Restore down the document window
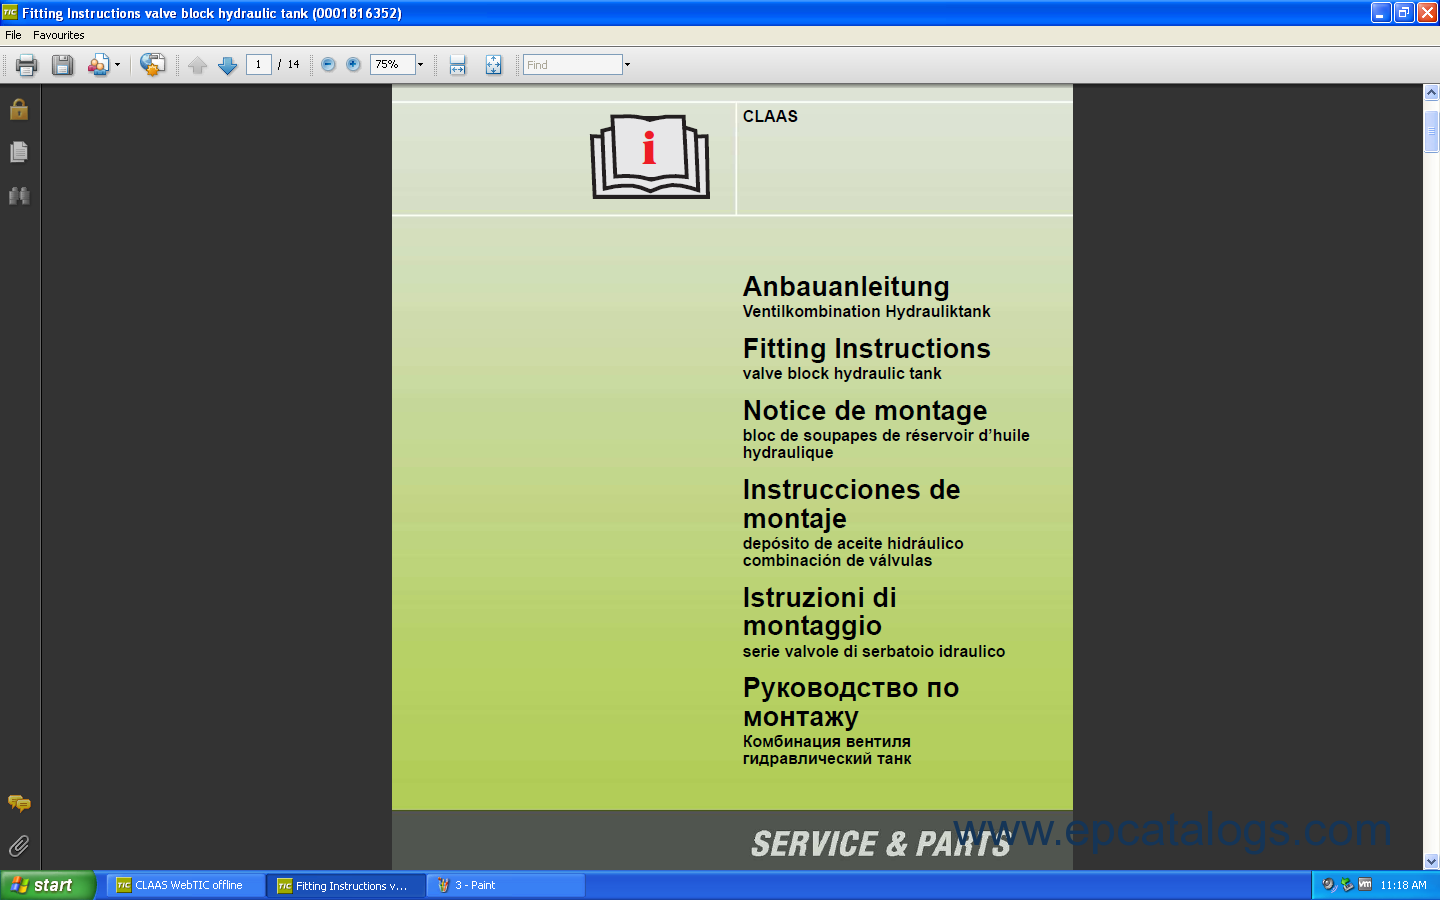Viewport: 1440px width, 900px height. [x=1404, y=13]
